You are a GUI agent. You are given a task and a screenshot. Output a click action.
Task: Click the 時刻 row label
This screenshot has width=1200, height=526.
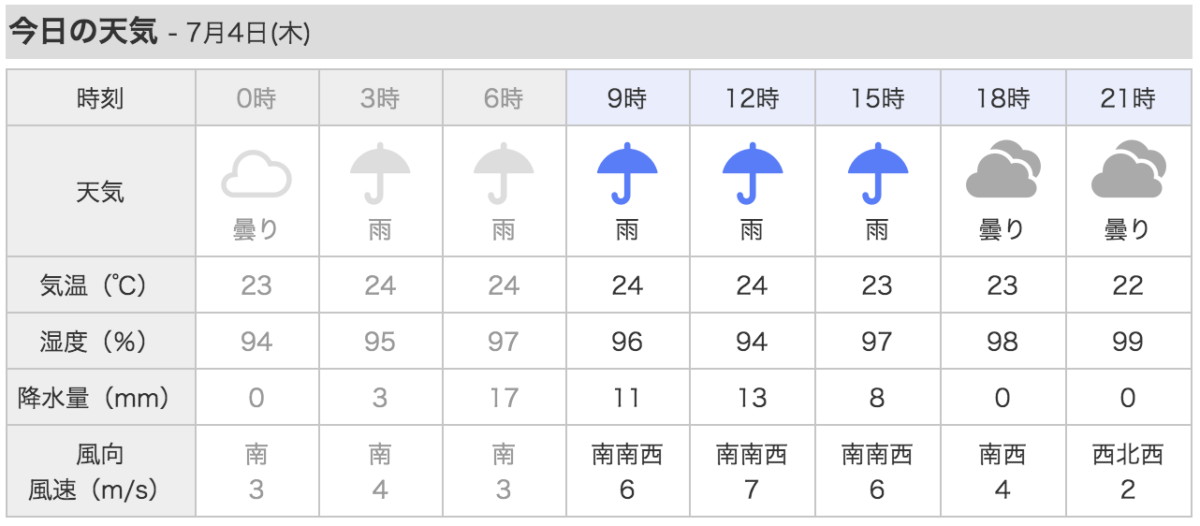click(101, 98)
